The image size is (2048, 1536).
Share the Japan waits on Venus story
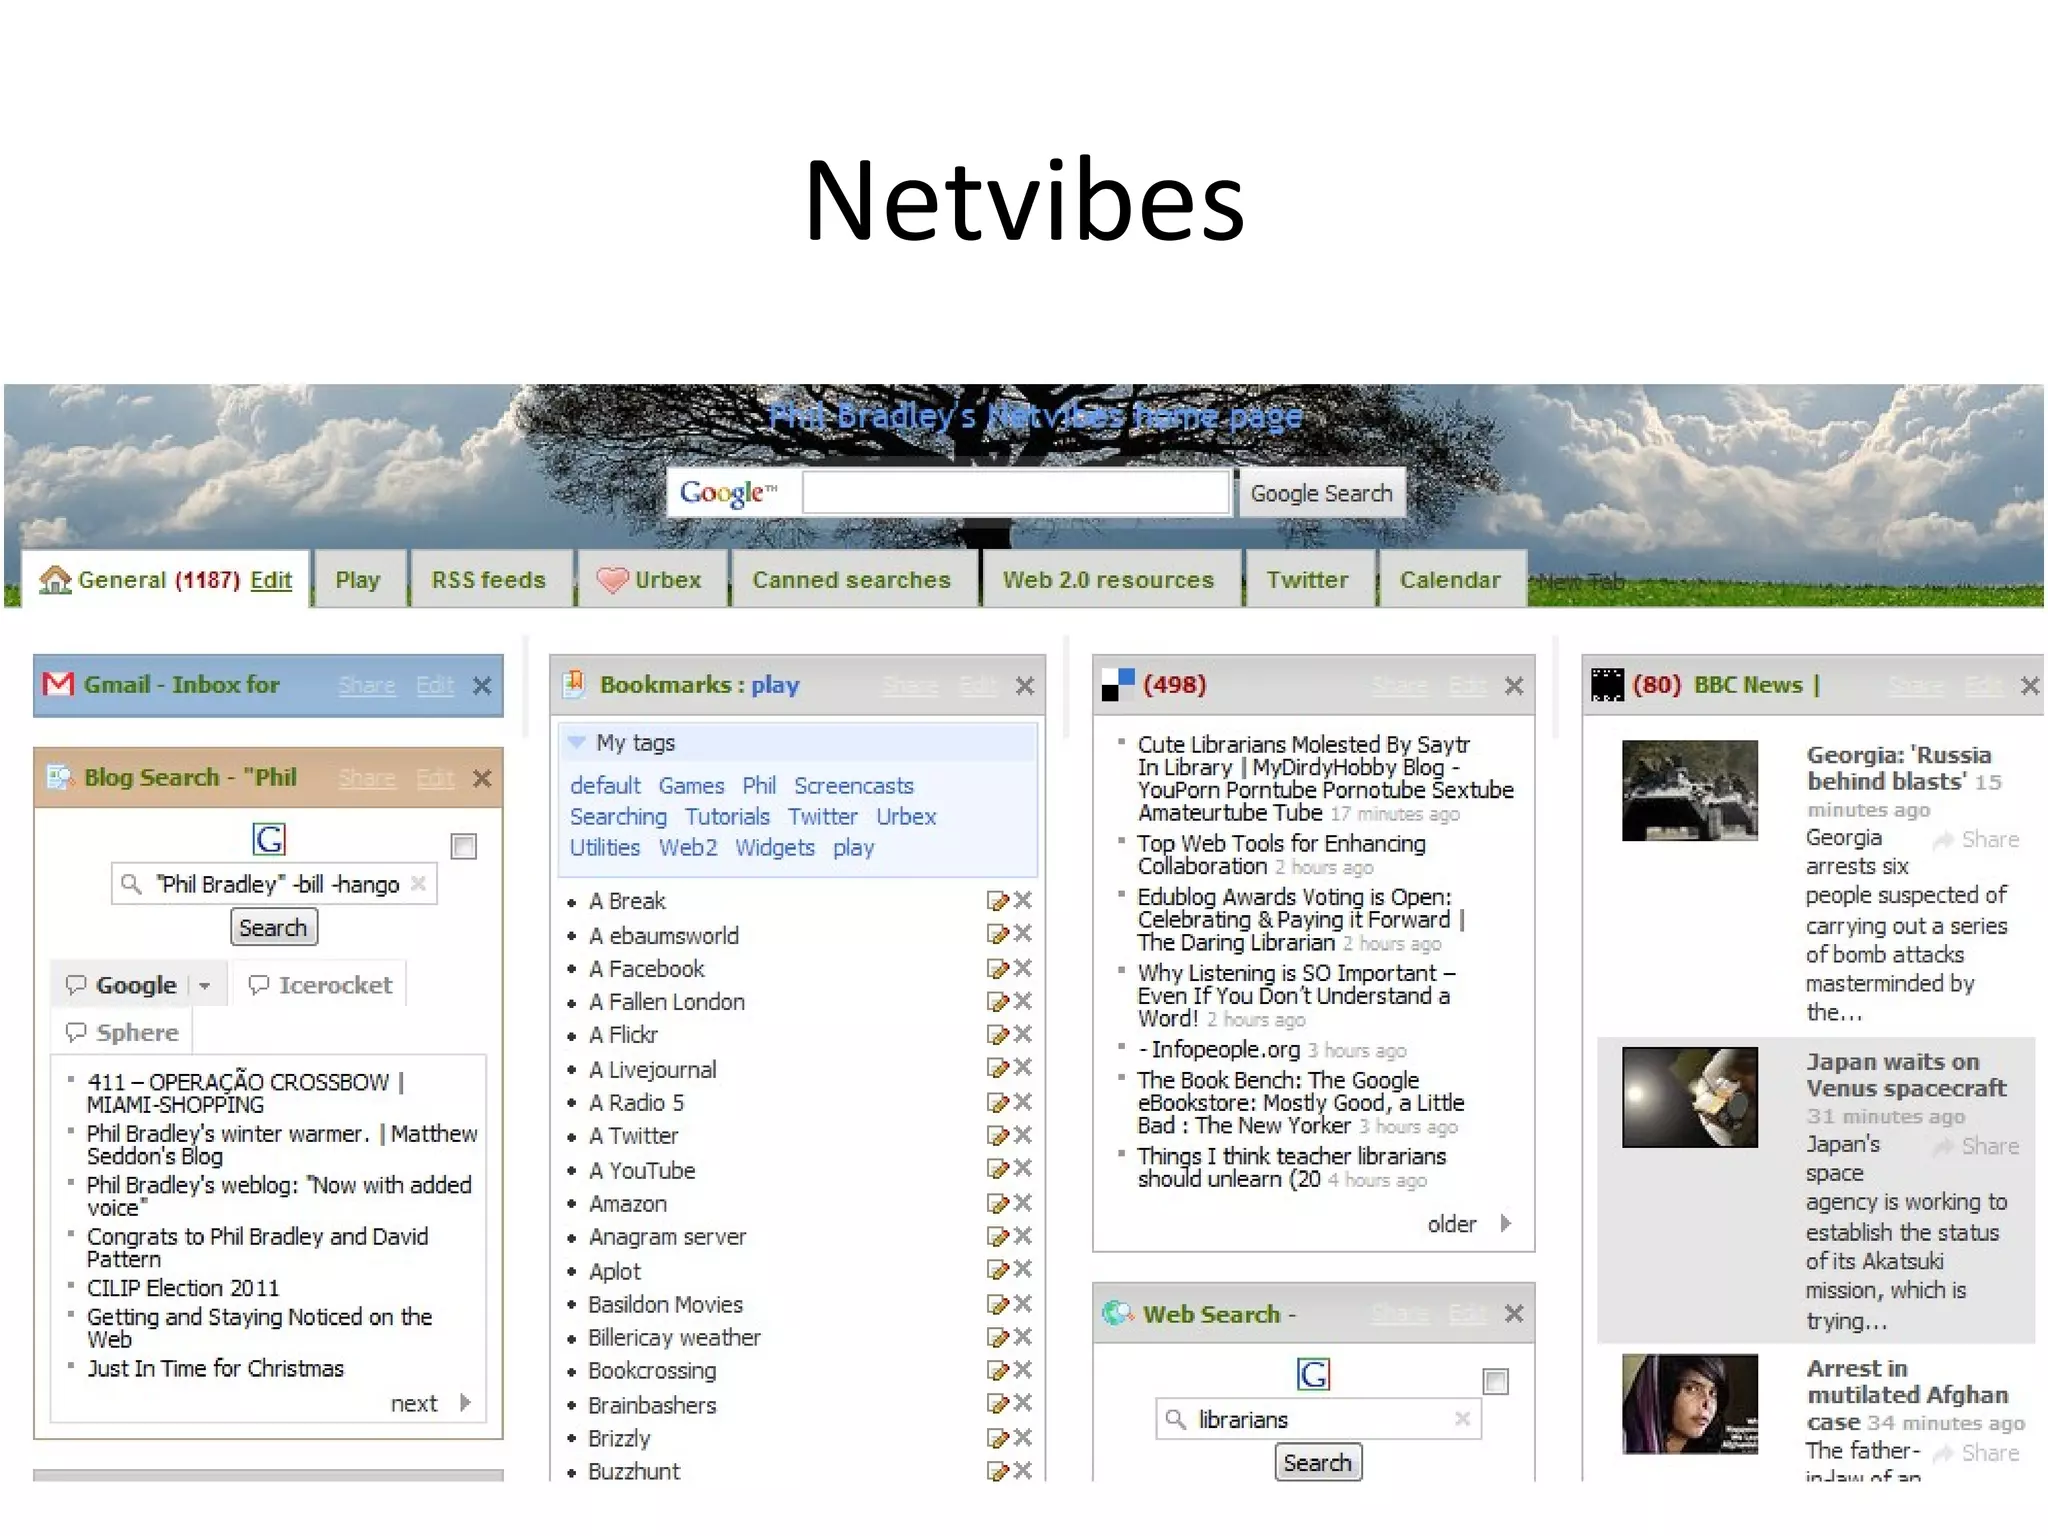[x=1976, y=1146]
